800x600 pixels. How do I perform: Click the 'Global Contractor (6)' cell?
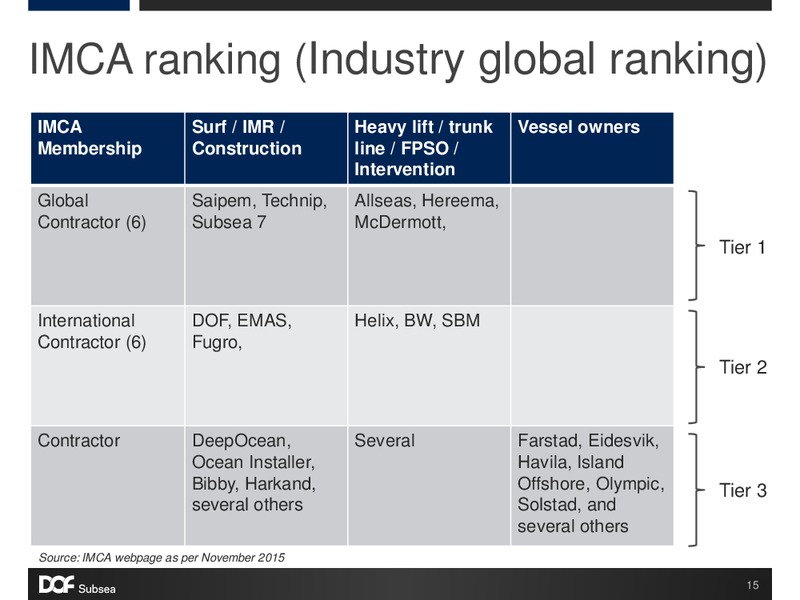[107, 245]
